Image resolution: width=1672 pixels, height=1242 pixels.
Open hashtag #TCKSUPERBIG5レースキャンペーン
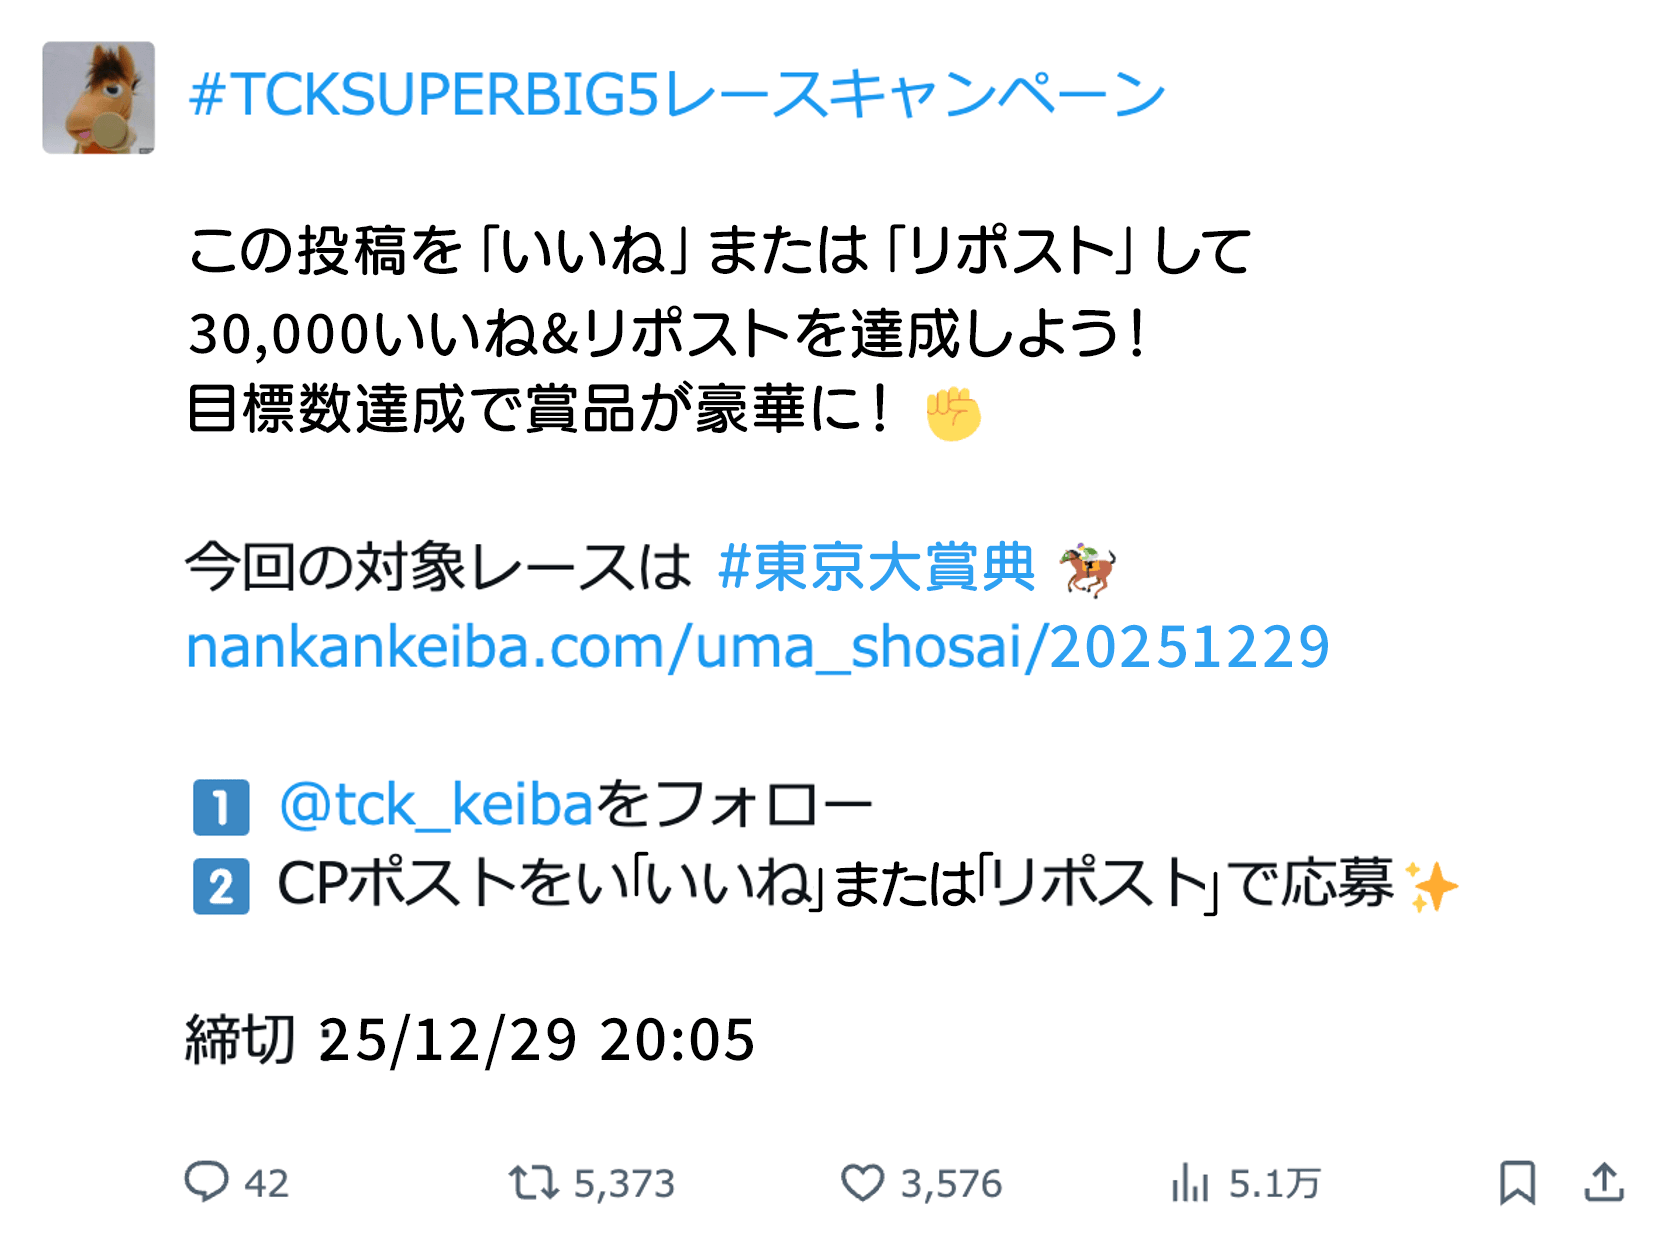tap(677, 95)
